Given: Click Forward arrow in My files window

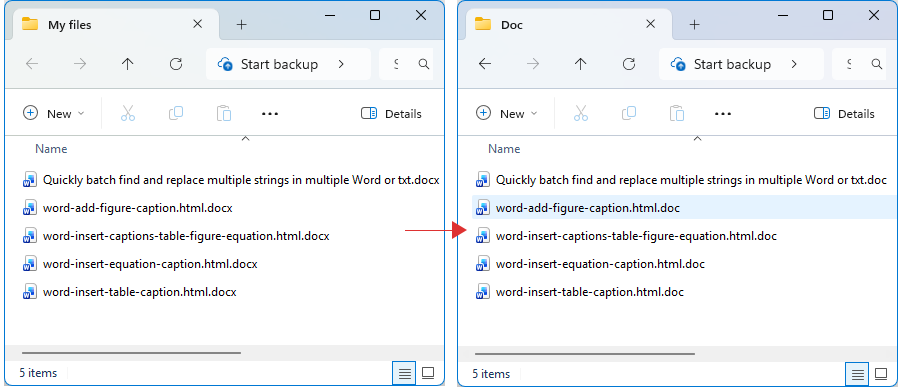Looking at the screenshot, I should tap(80, 64).
